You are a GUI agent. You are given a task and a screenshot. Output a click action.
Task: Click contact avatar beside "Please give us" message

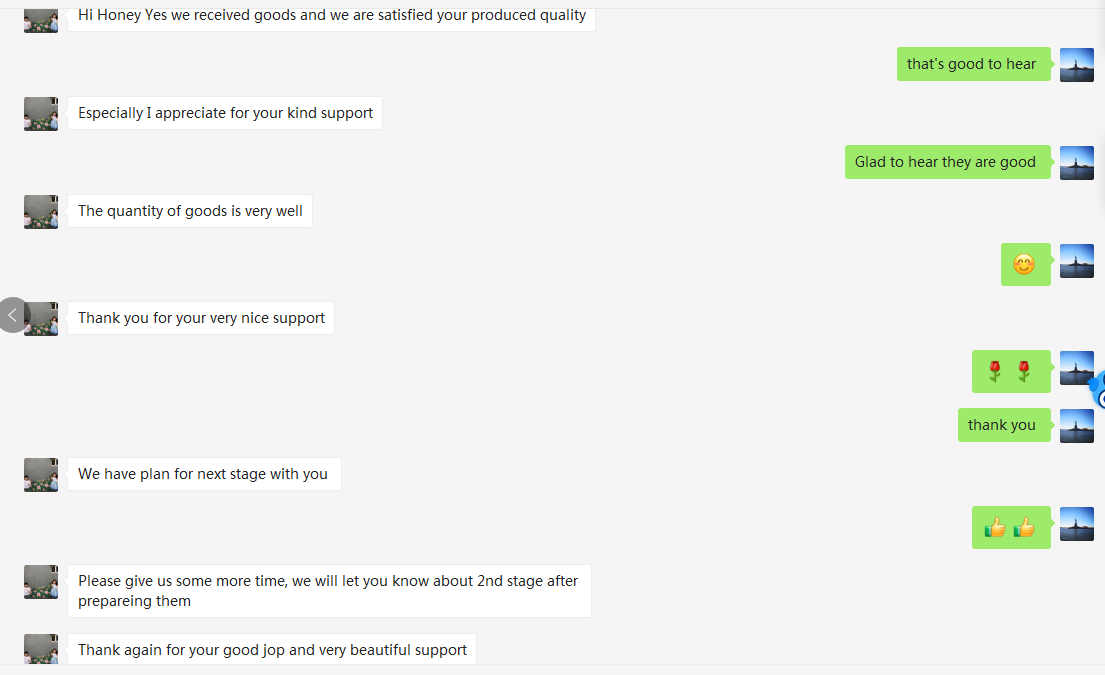point(41,582)
